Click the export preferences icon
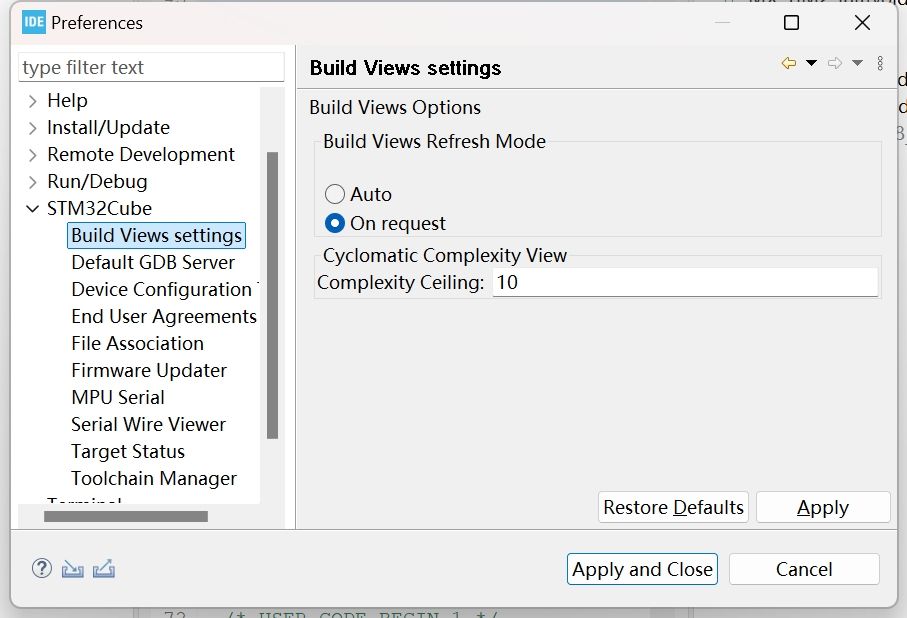 pos(104,569)
